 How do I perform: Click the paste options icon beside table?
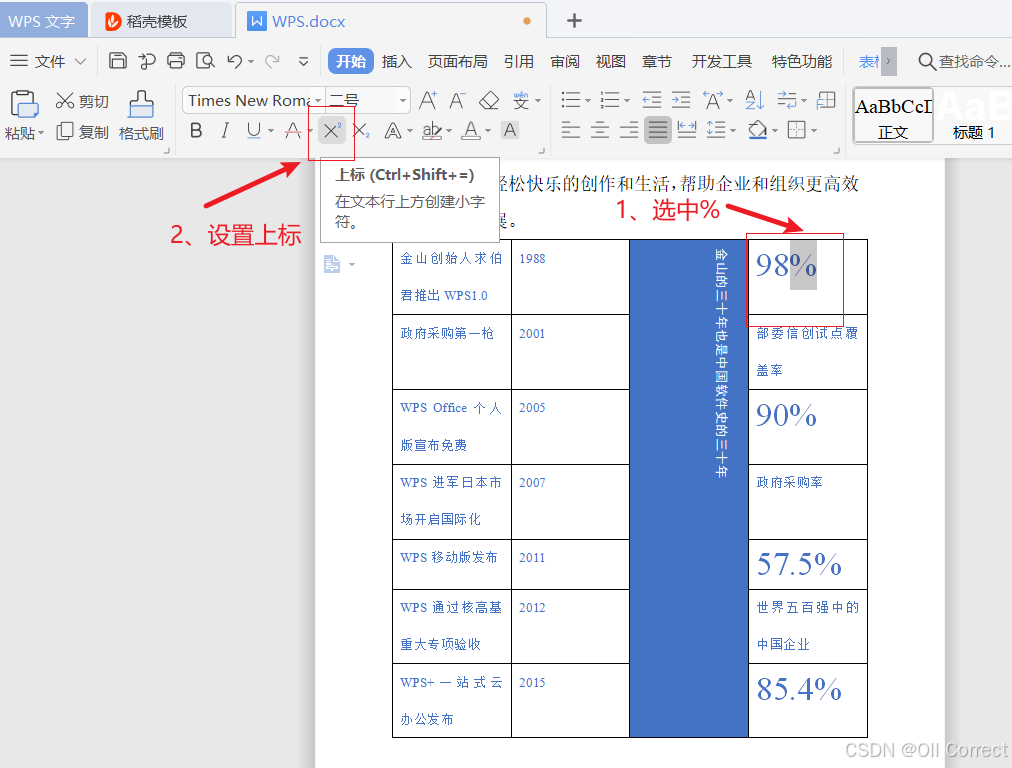click(332, 264)
